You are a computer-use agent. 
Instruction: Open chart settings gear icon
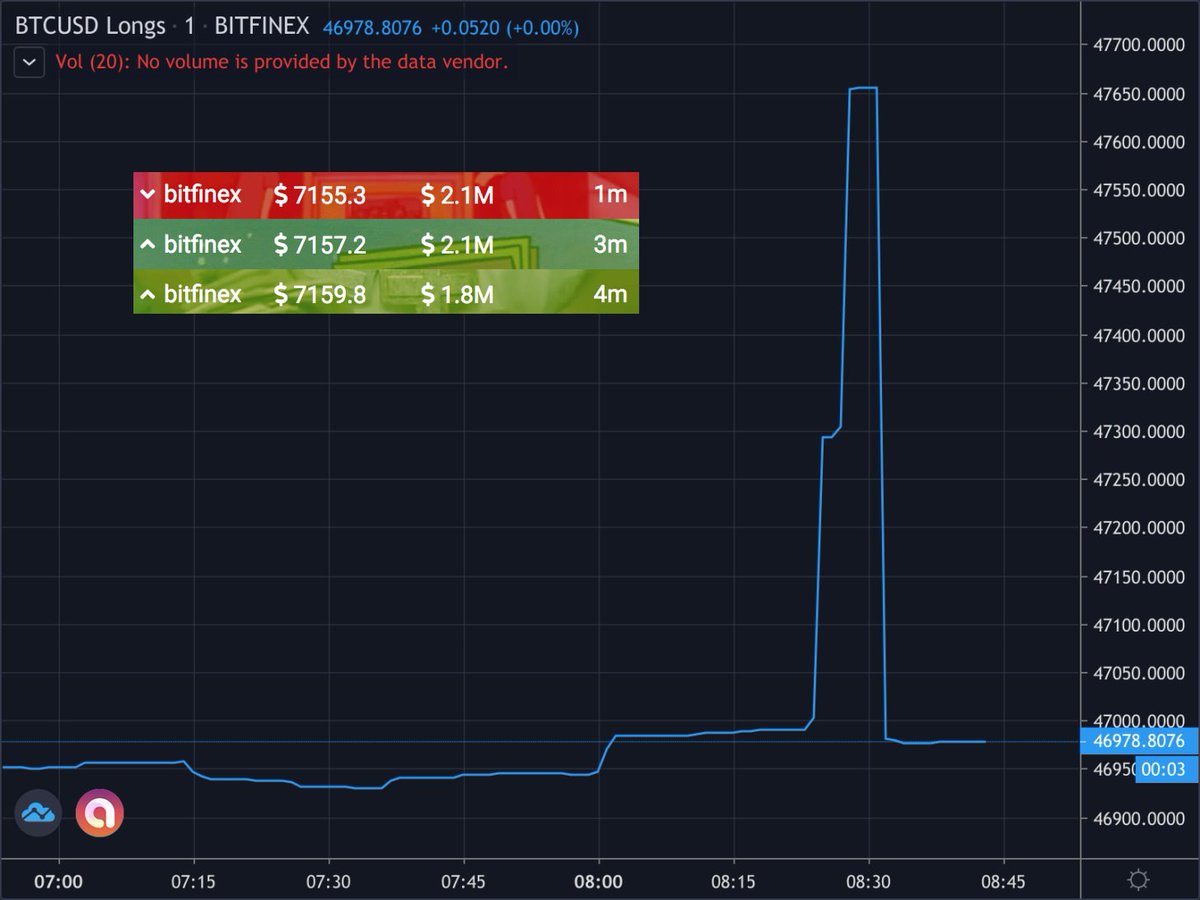tap(1137, 880)
